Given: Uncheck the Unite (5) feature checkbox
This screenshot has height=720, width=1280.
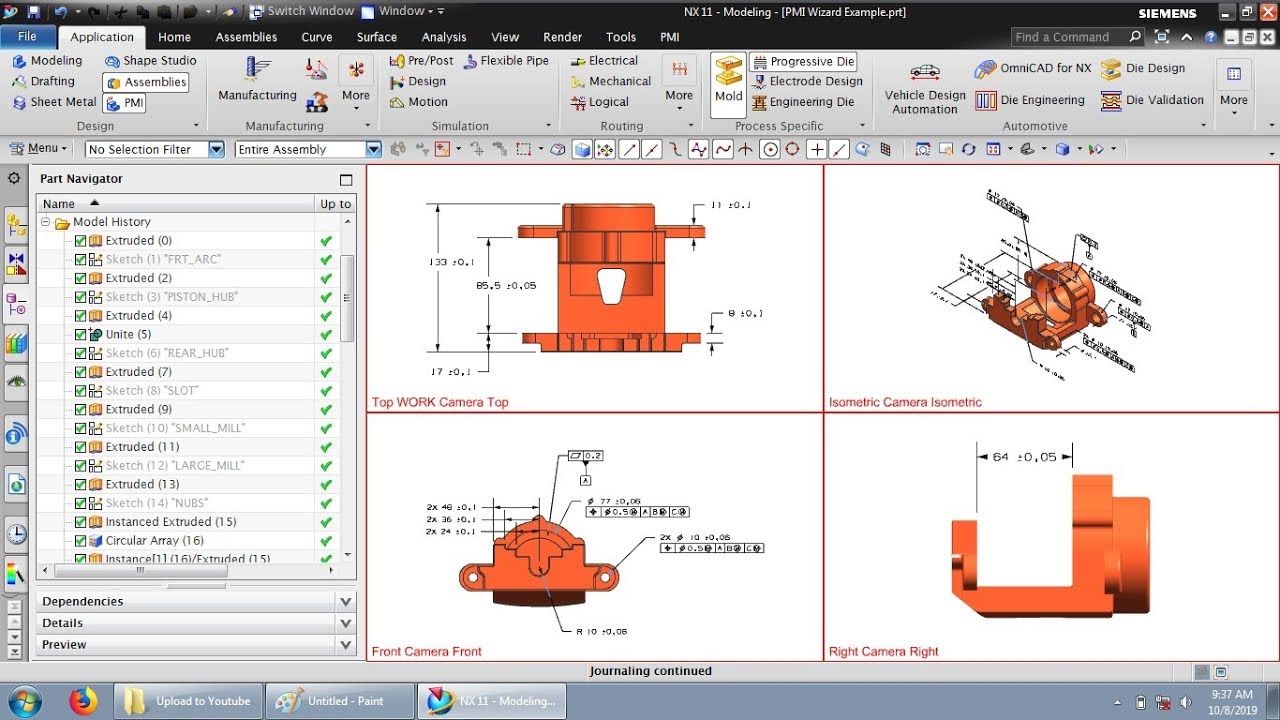Looking at the screenshot, I should pos(81,335).
